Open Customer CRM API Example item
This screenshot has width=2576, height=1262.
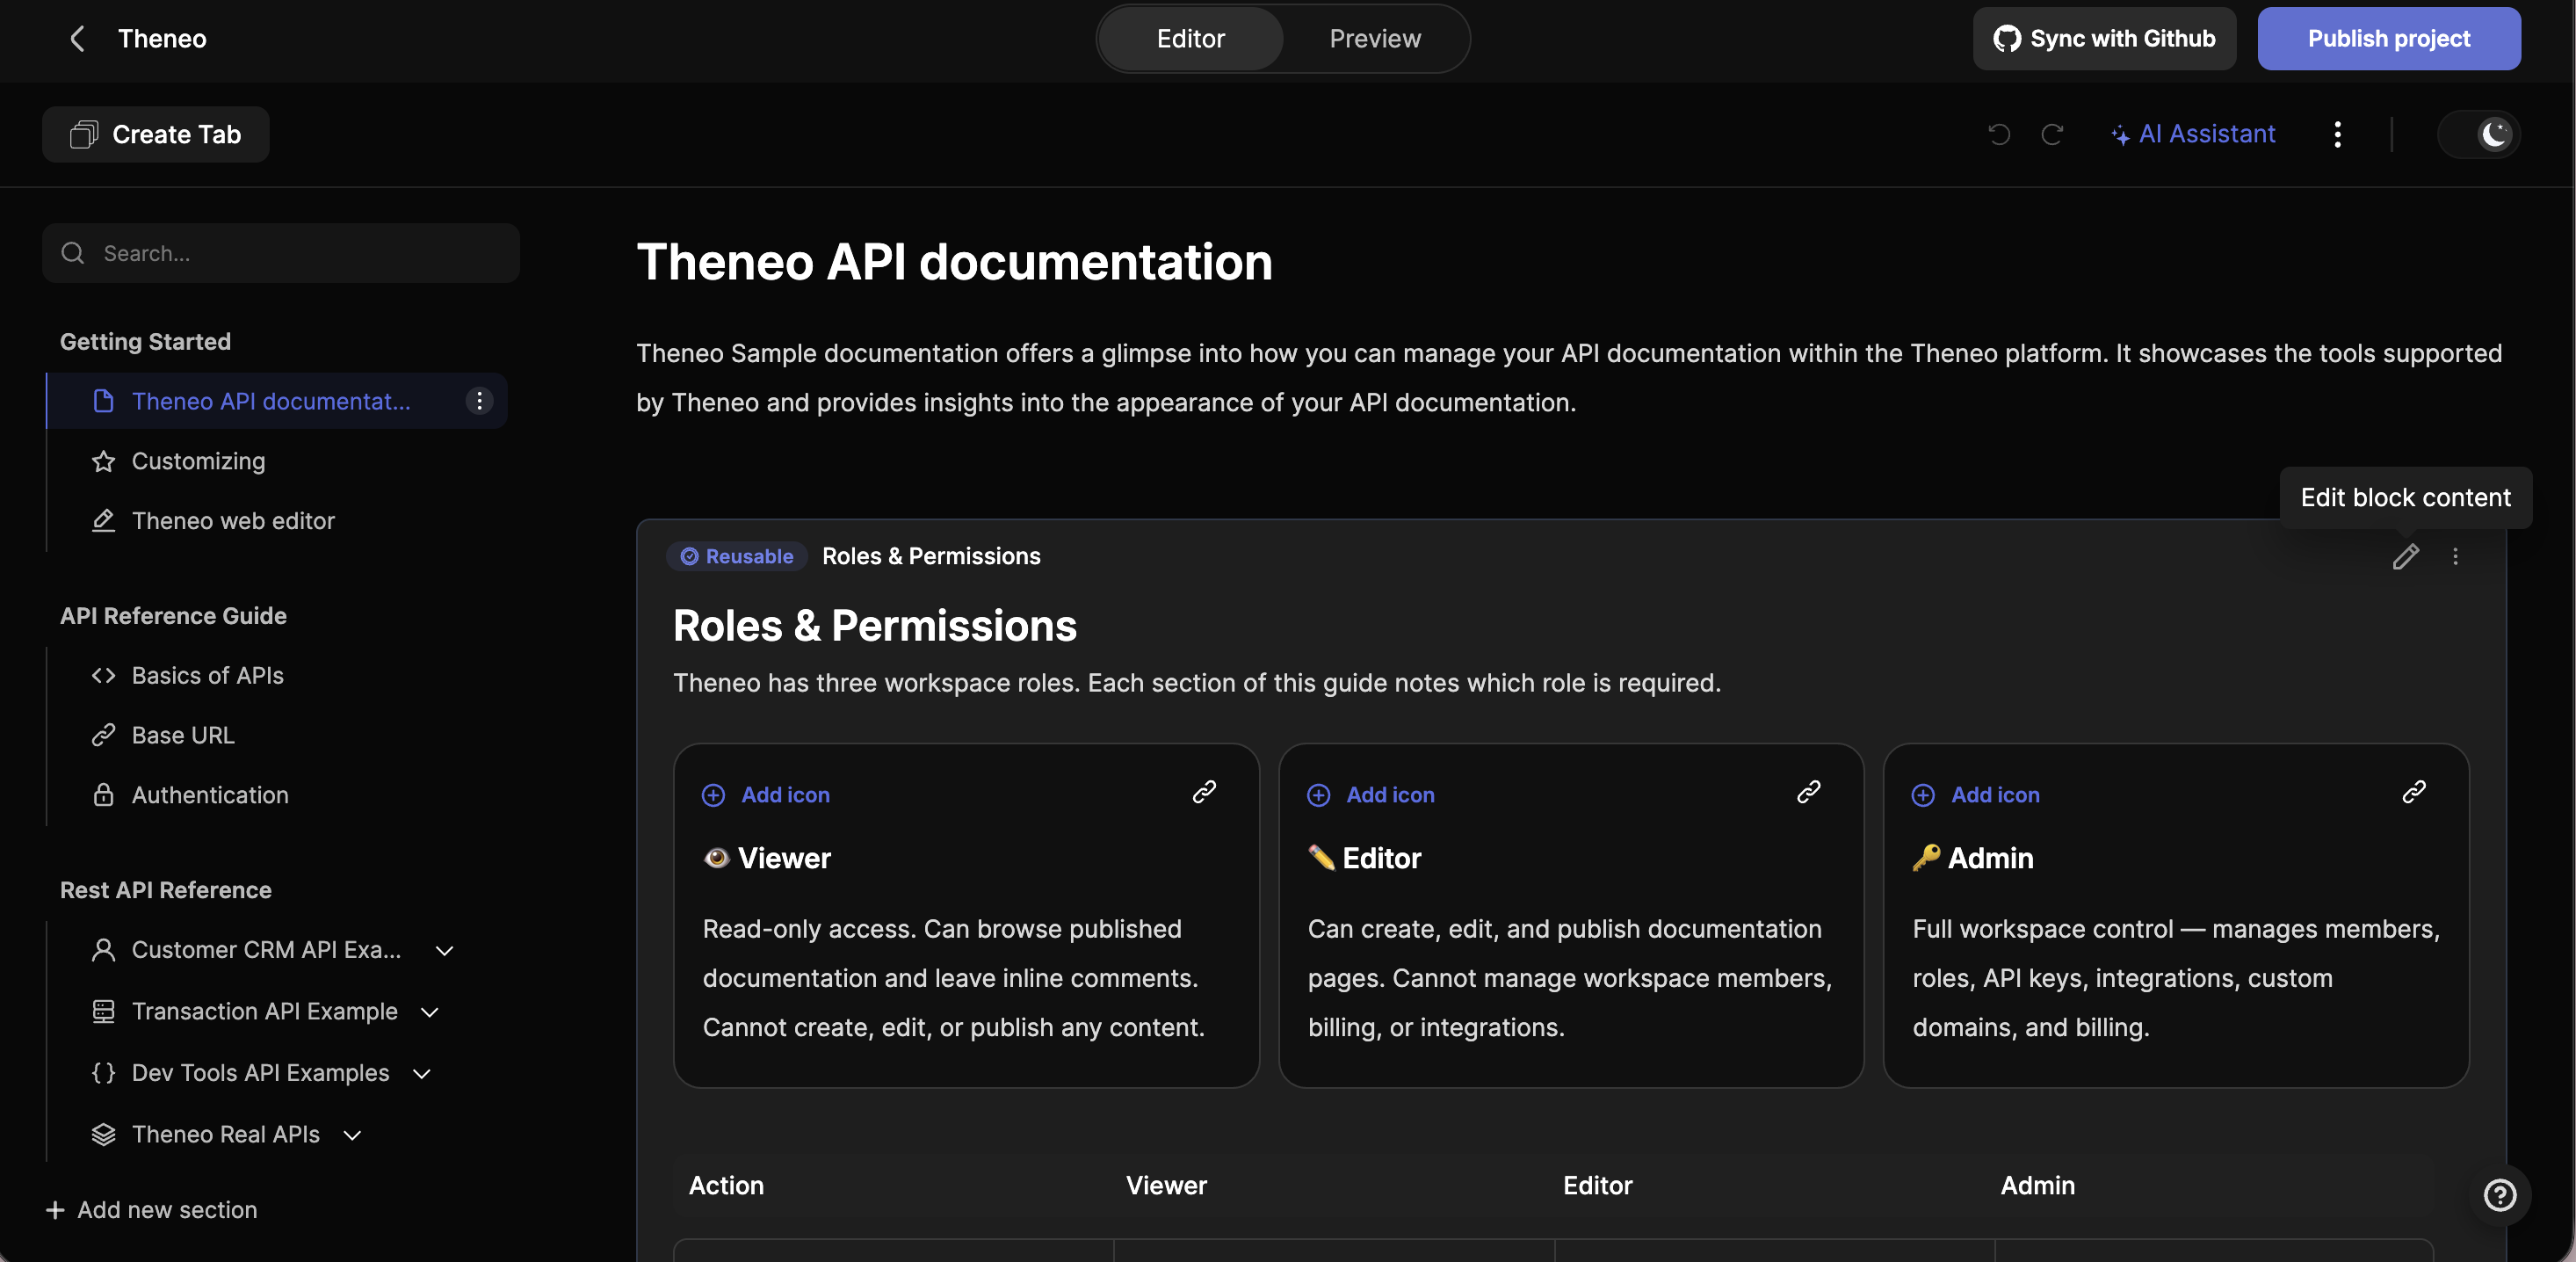coord(266,950)
